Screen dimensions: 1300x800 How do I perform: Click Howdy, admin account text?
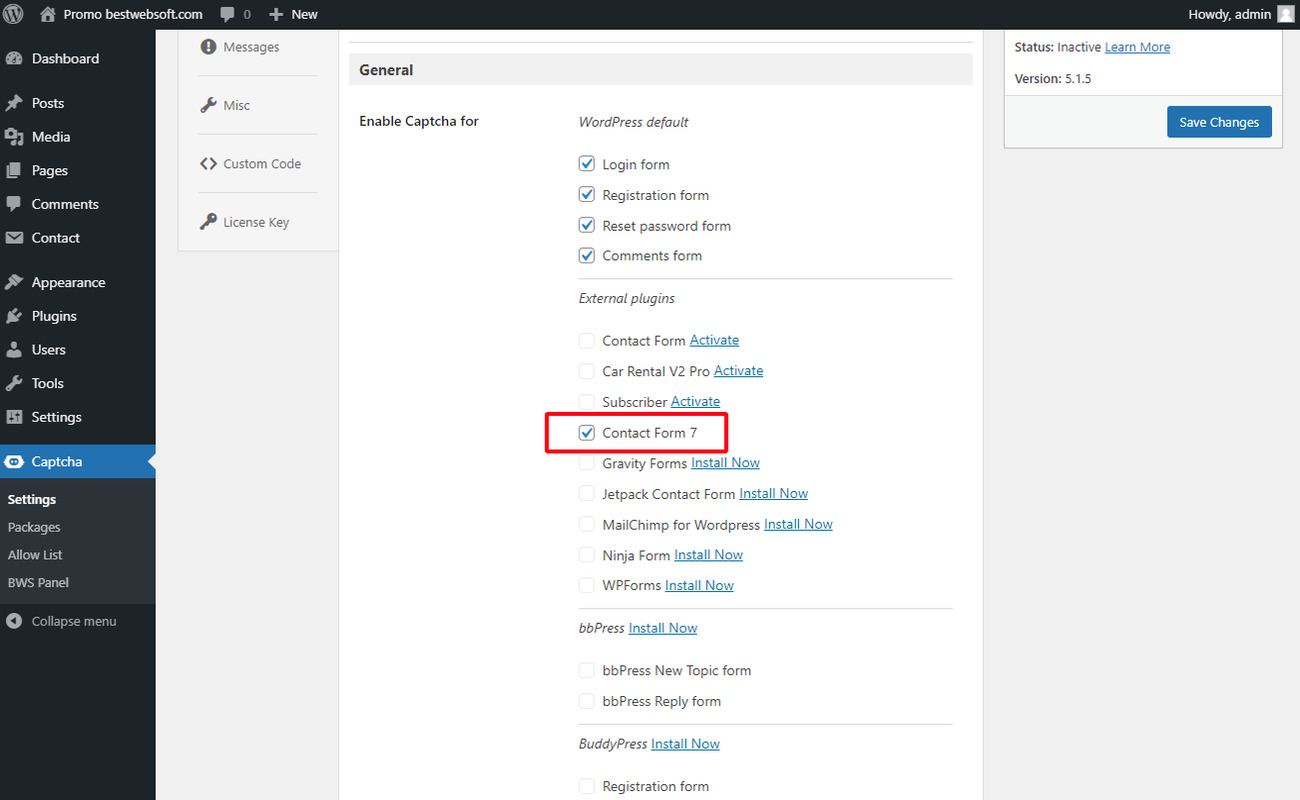[x=1229, y=14]
